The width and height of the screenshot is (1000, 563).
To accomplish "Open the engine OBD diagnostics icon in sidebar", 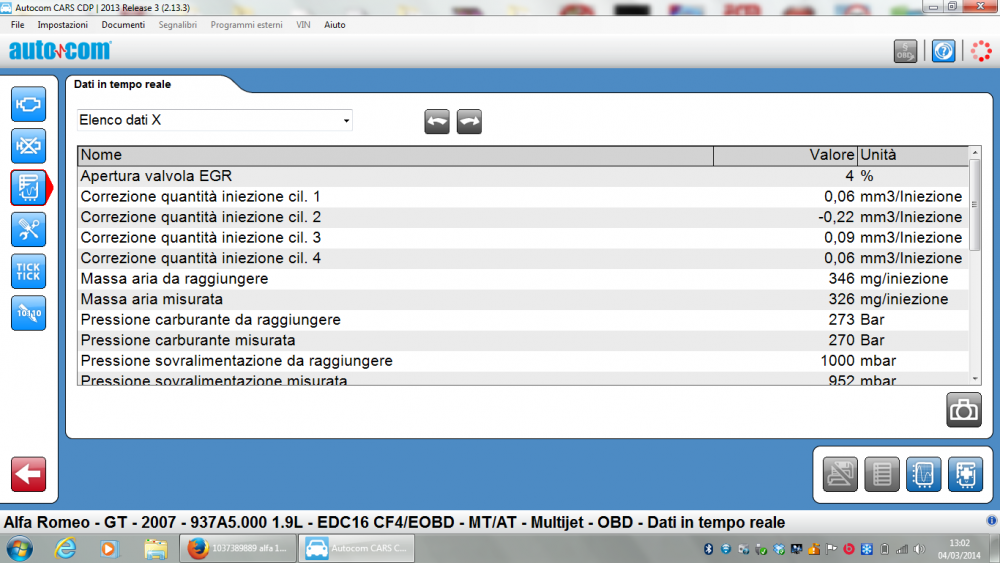I will point(28,104).
